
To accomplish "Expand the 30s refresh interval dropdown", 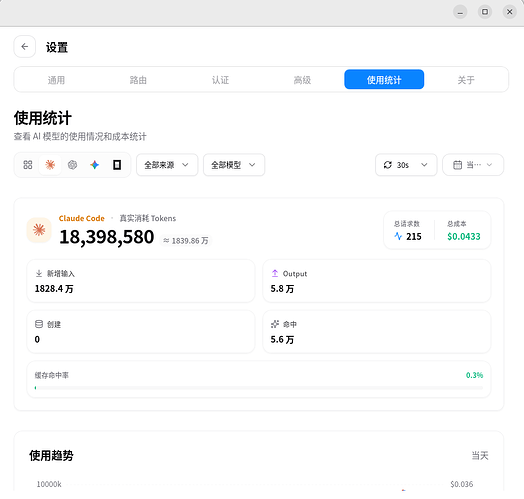I will (406, 165).
